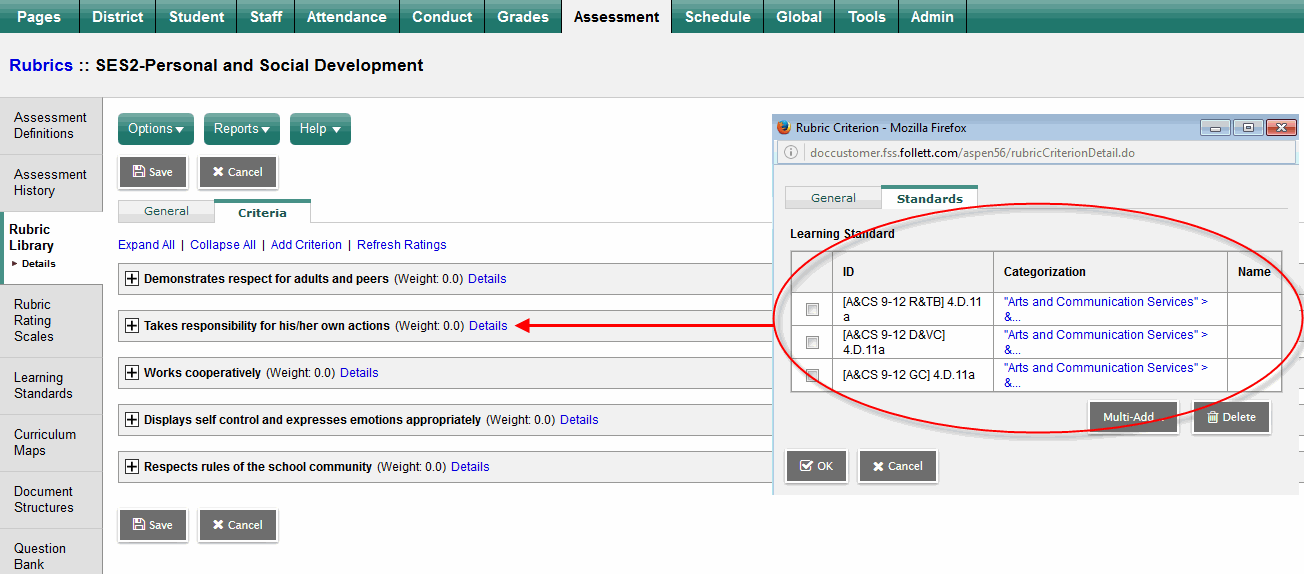
Task: Click OK button with checkmark icon
Action: coord(816,466)
